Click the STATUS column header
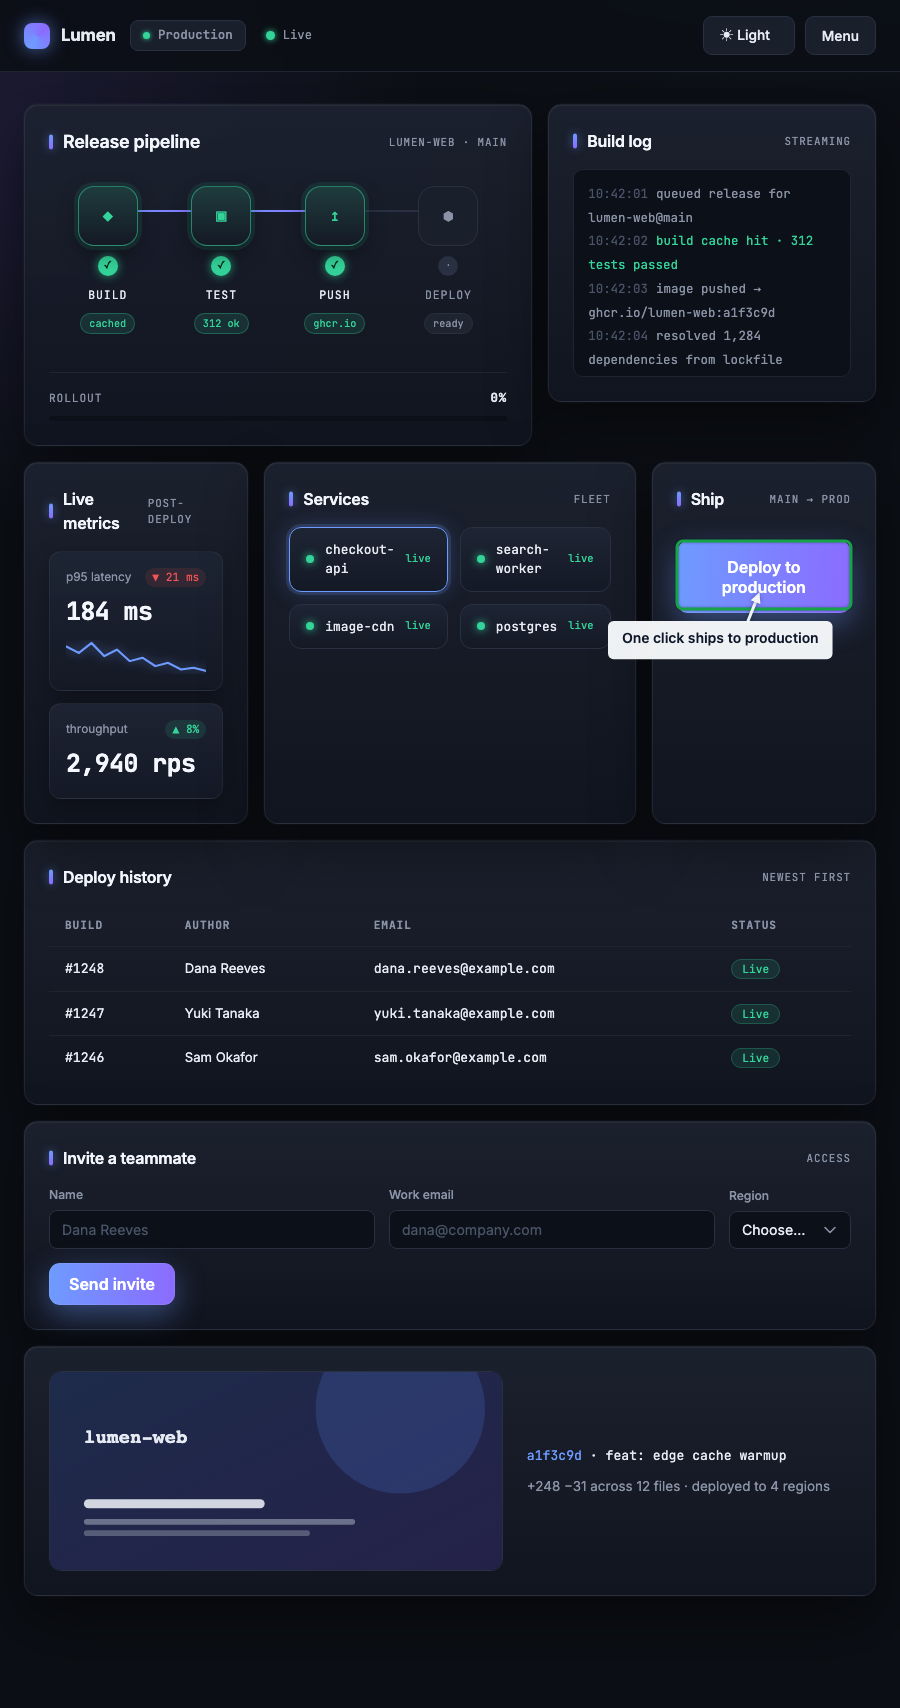The height and width of the screenshot is (1708, 900). 754,925
